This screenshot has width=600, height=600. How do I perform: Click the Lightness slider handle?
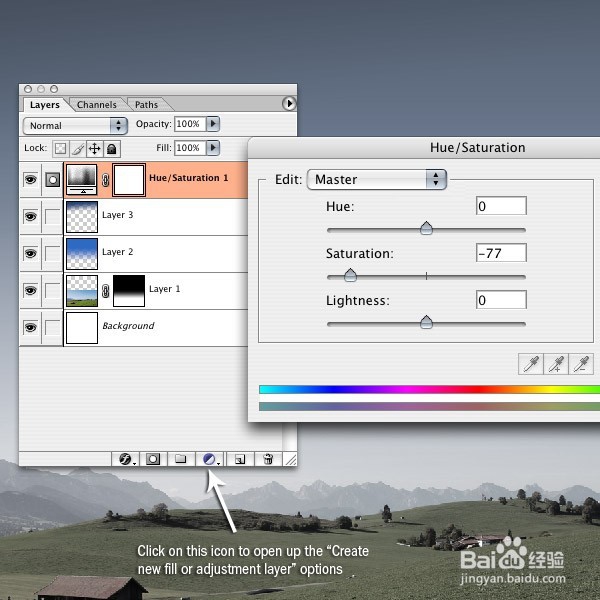tap(426, 322)
